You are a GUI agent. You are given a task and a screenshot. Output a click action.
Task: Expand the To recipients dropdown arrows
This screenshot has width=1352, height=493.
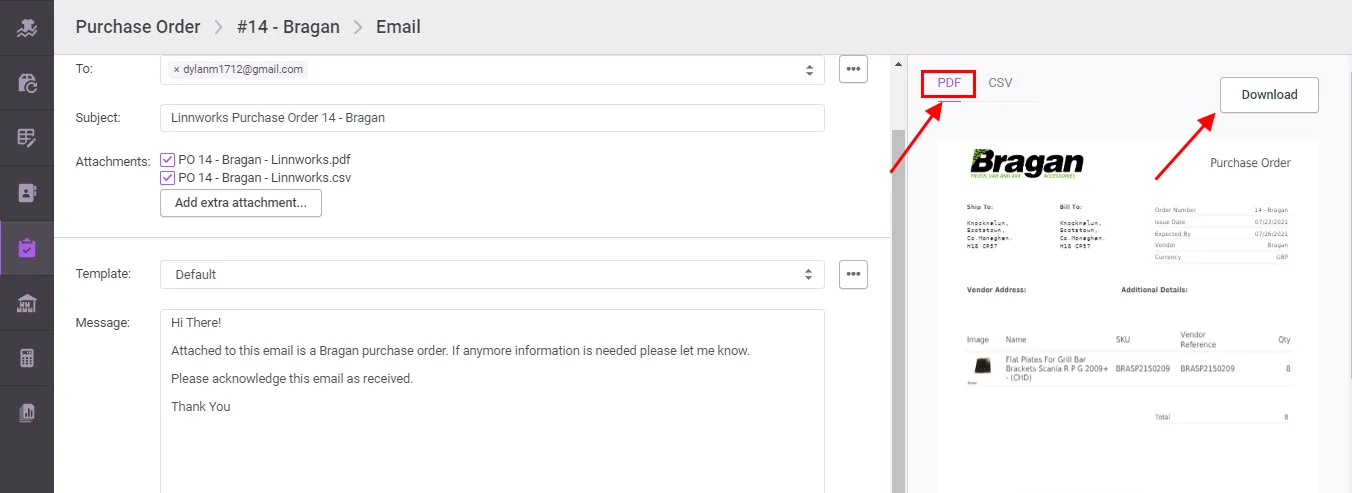point(809,70)
